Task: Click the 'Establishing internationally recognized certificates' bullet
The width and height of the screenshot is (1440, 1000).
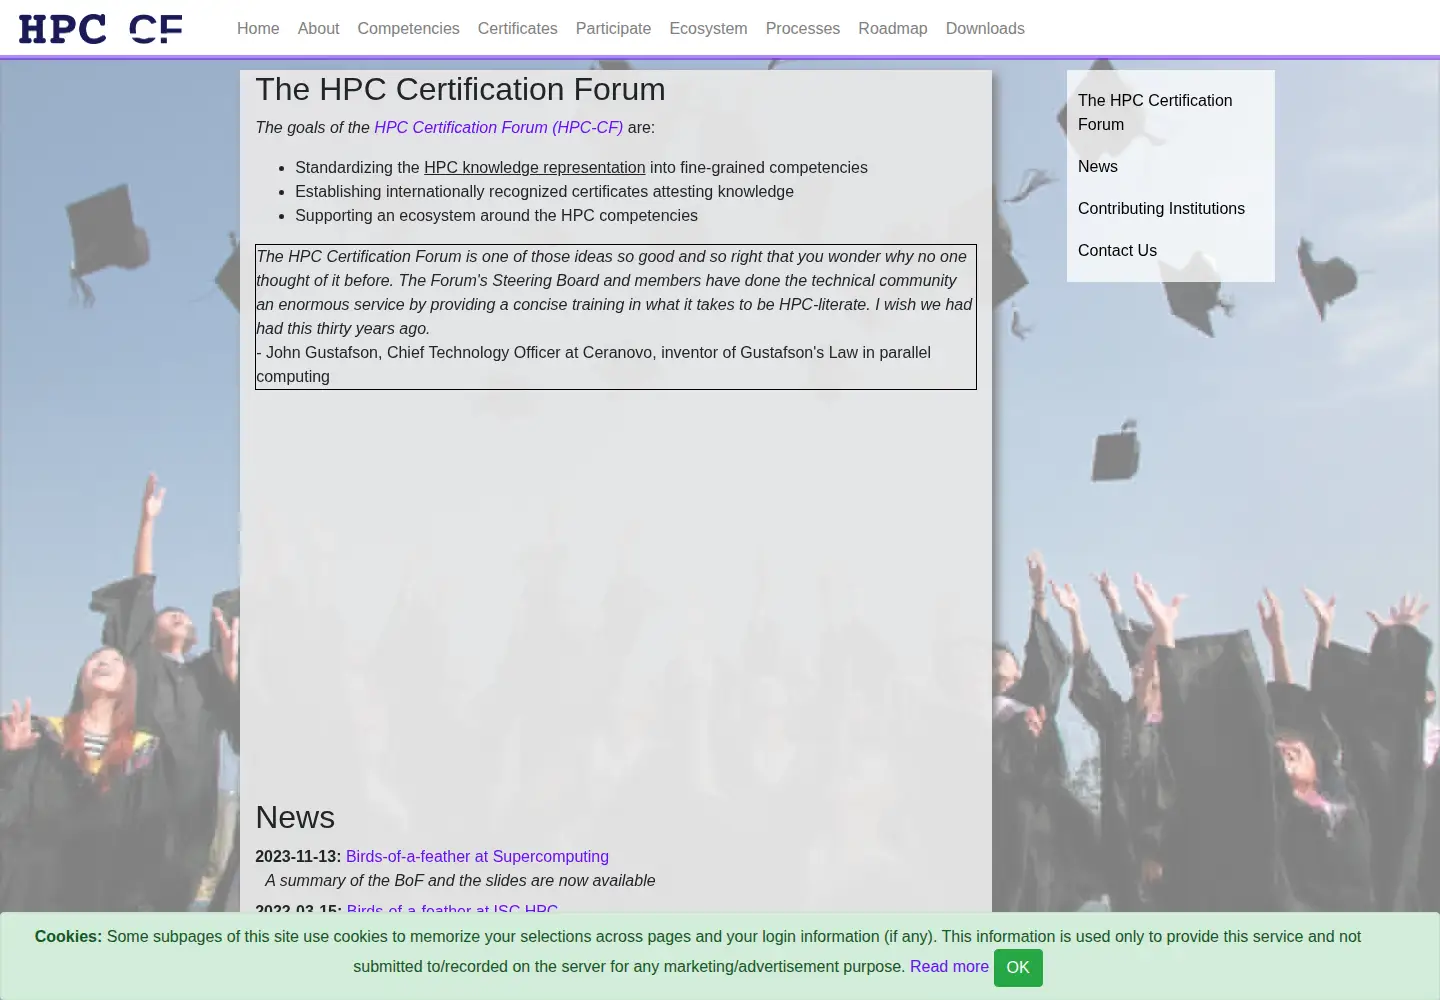Action: (x=544, y=192)
